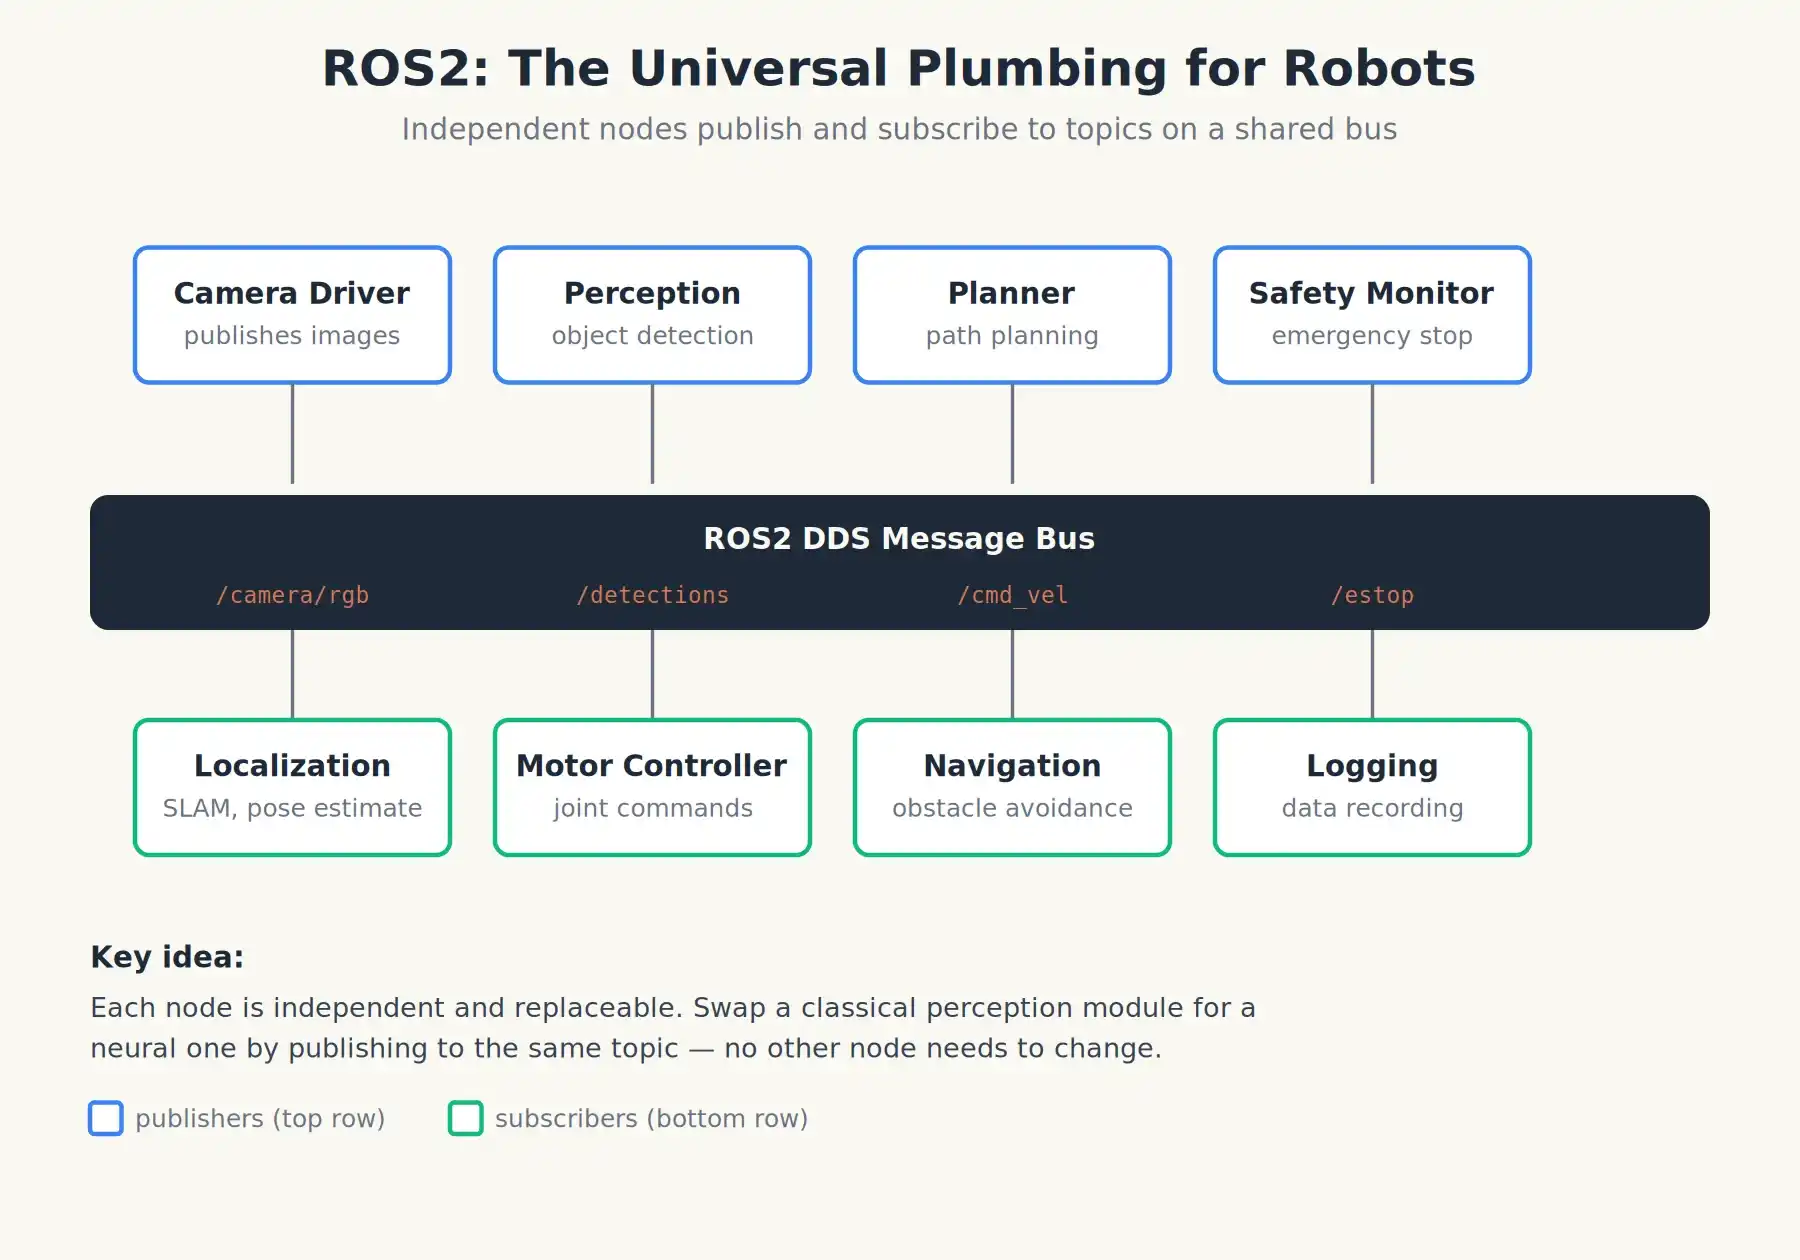Click the /cmd_vel topic label
This screenshot has width=1800, height=1260.
coord(1012,595)
